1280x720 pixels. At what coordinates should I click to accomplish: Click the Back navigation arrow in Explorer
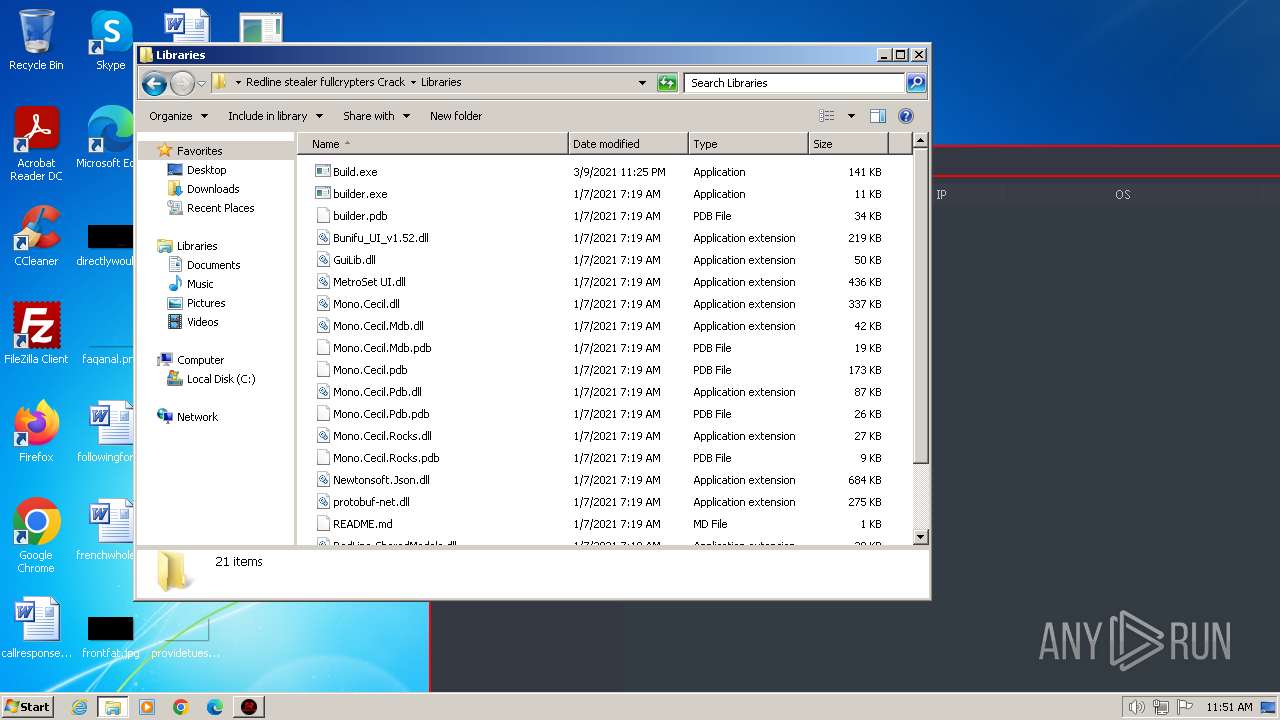(154, 83)
